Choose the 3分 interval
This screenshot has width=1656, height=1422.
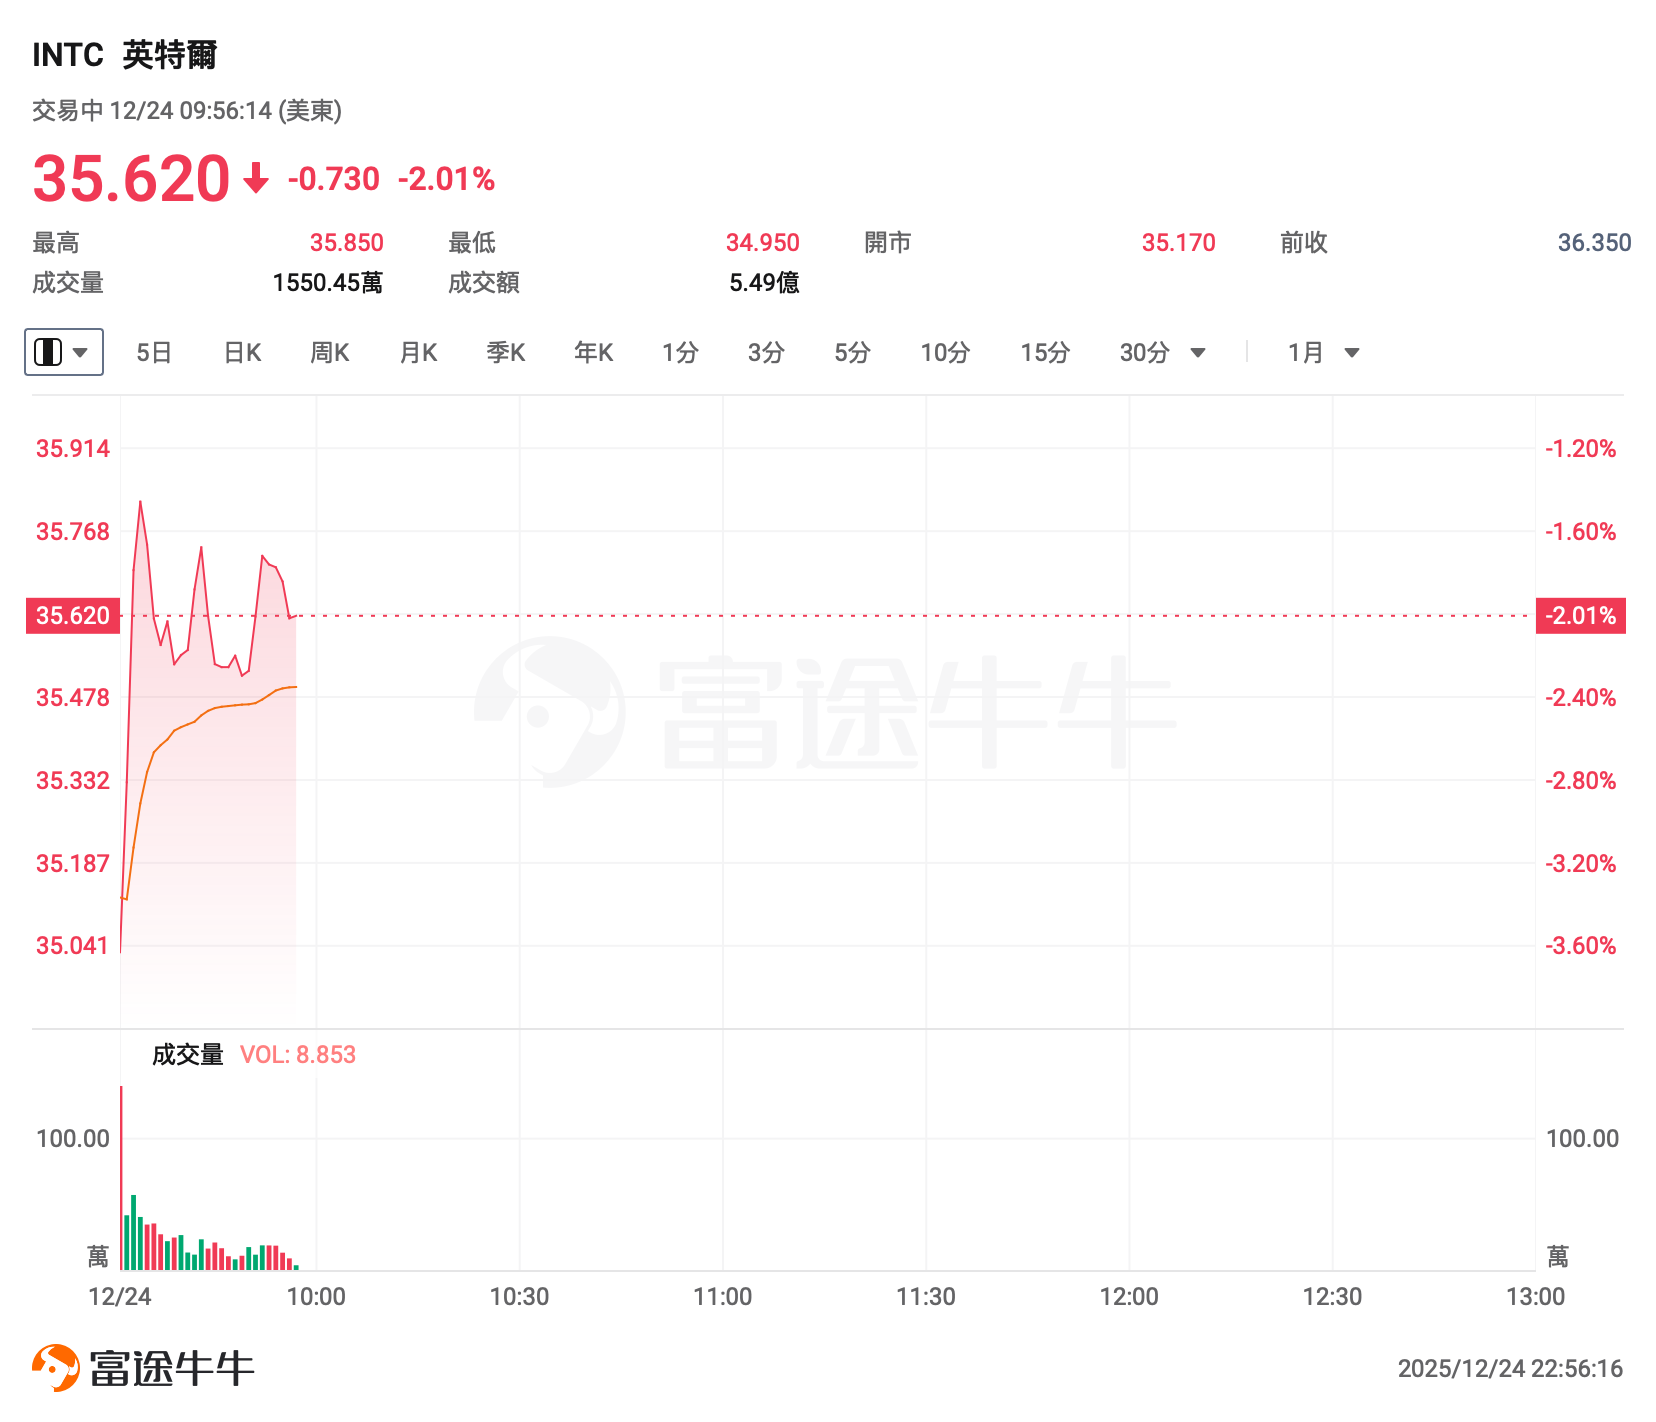tap(766, 353)
